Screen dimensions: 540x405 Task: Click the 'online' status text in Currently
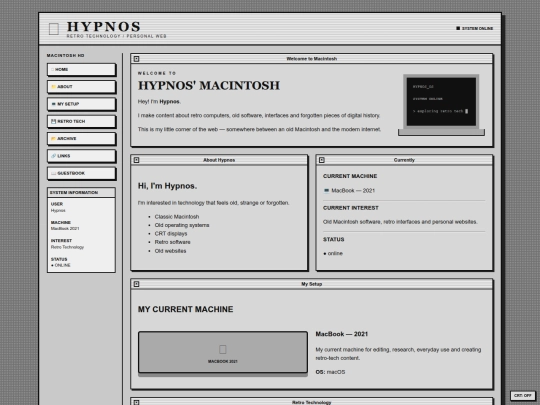333,253
